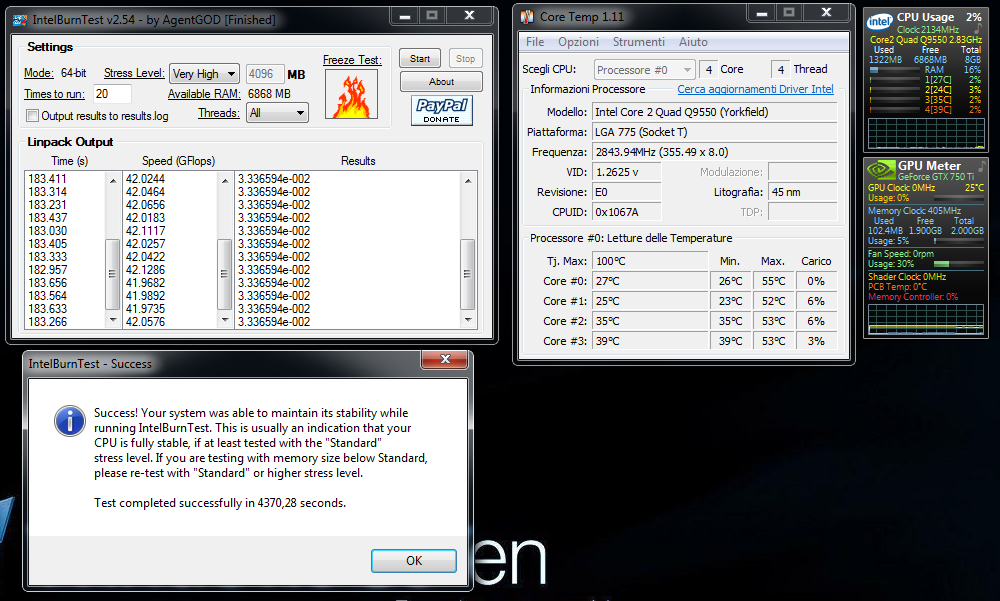Click Nvidia logo in GPU Meter gadget
Image resolution: width=1000 pixels, height=601 pixels.
(x=881, y=170)
